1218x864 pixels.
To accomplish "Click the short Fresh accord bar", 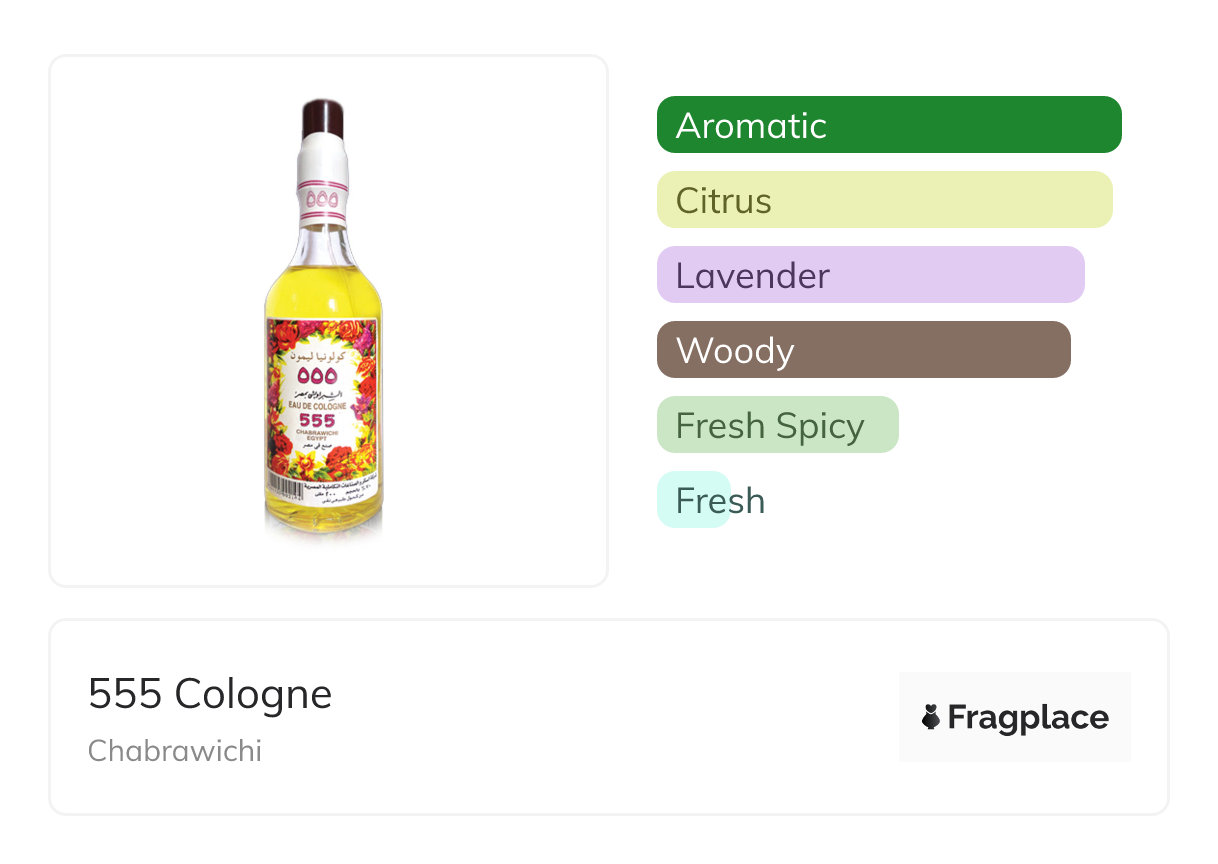I will pos(694,500).
